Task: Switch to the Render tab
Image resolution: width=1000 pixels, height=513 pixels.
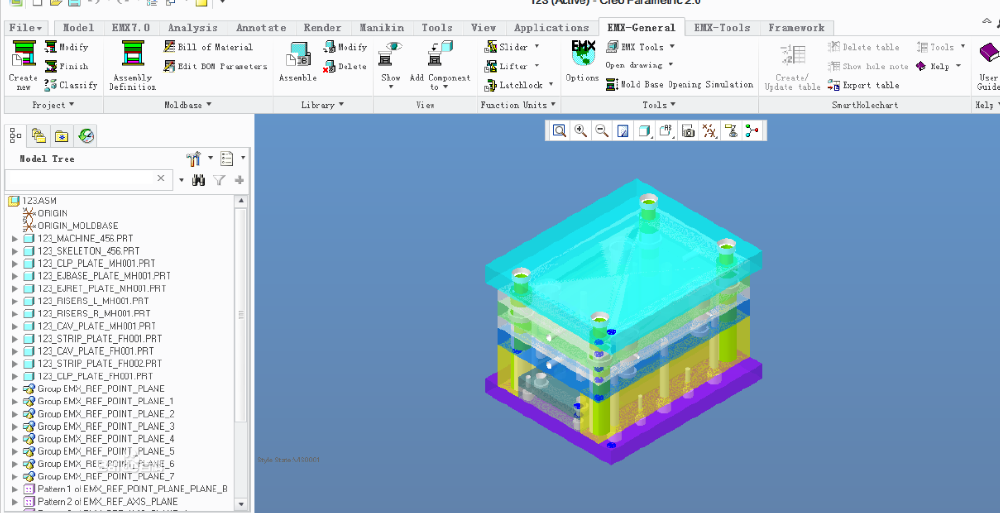Action: [x=322, y=27]
